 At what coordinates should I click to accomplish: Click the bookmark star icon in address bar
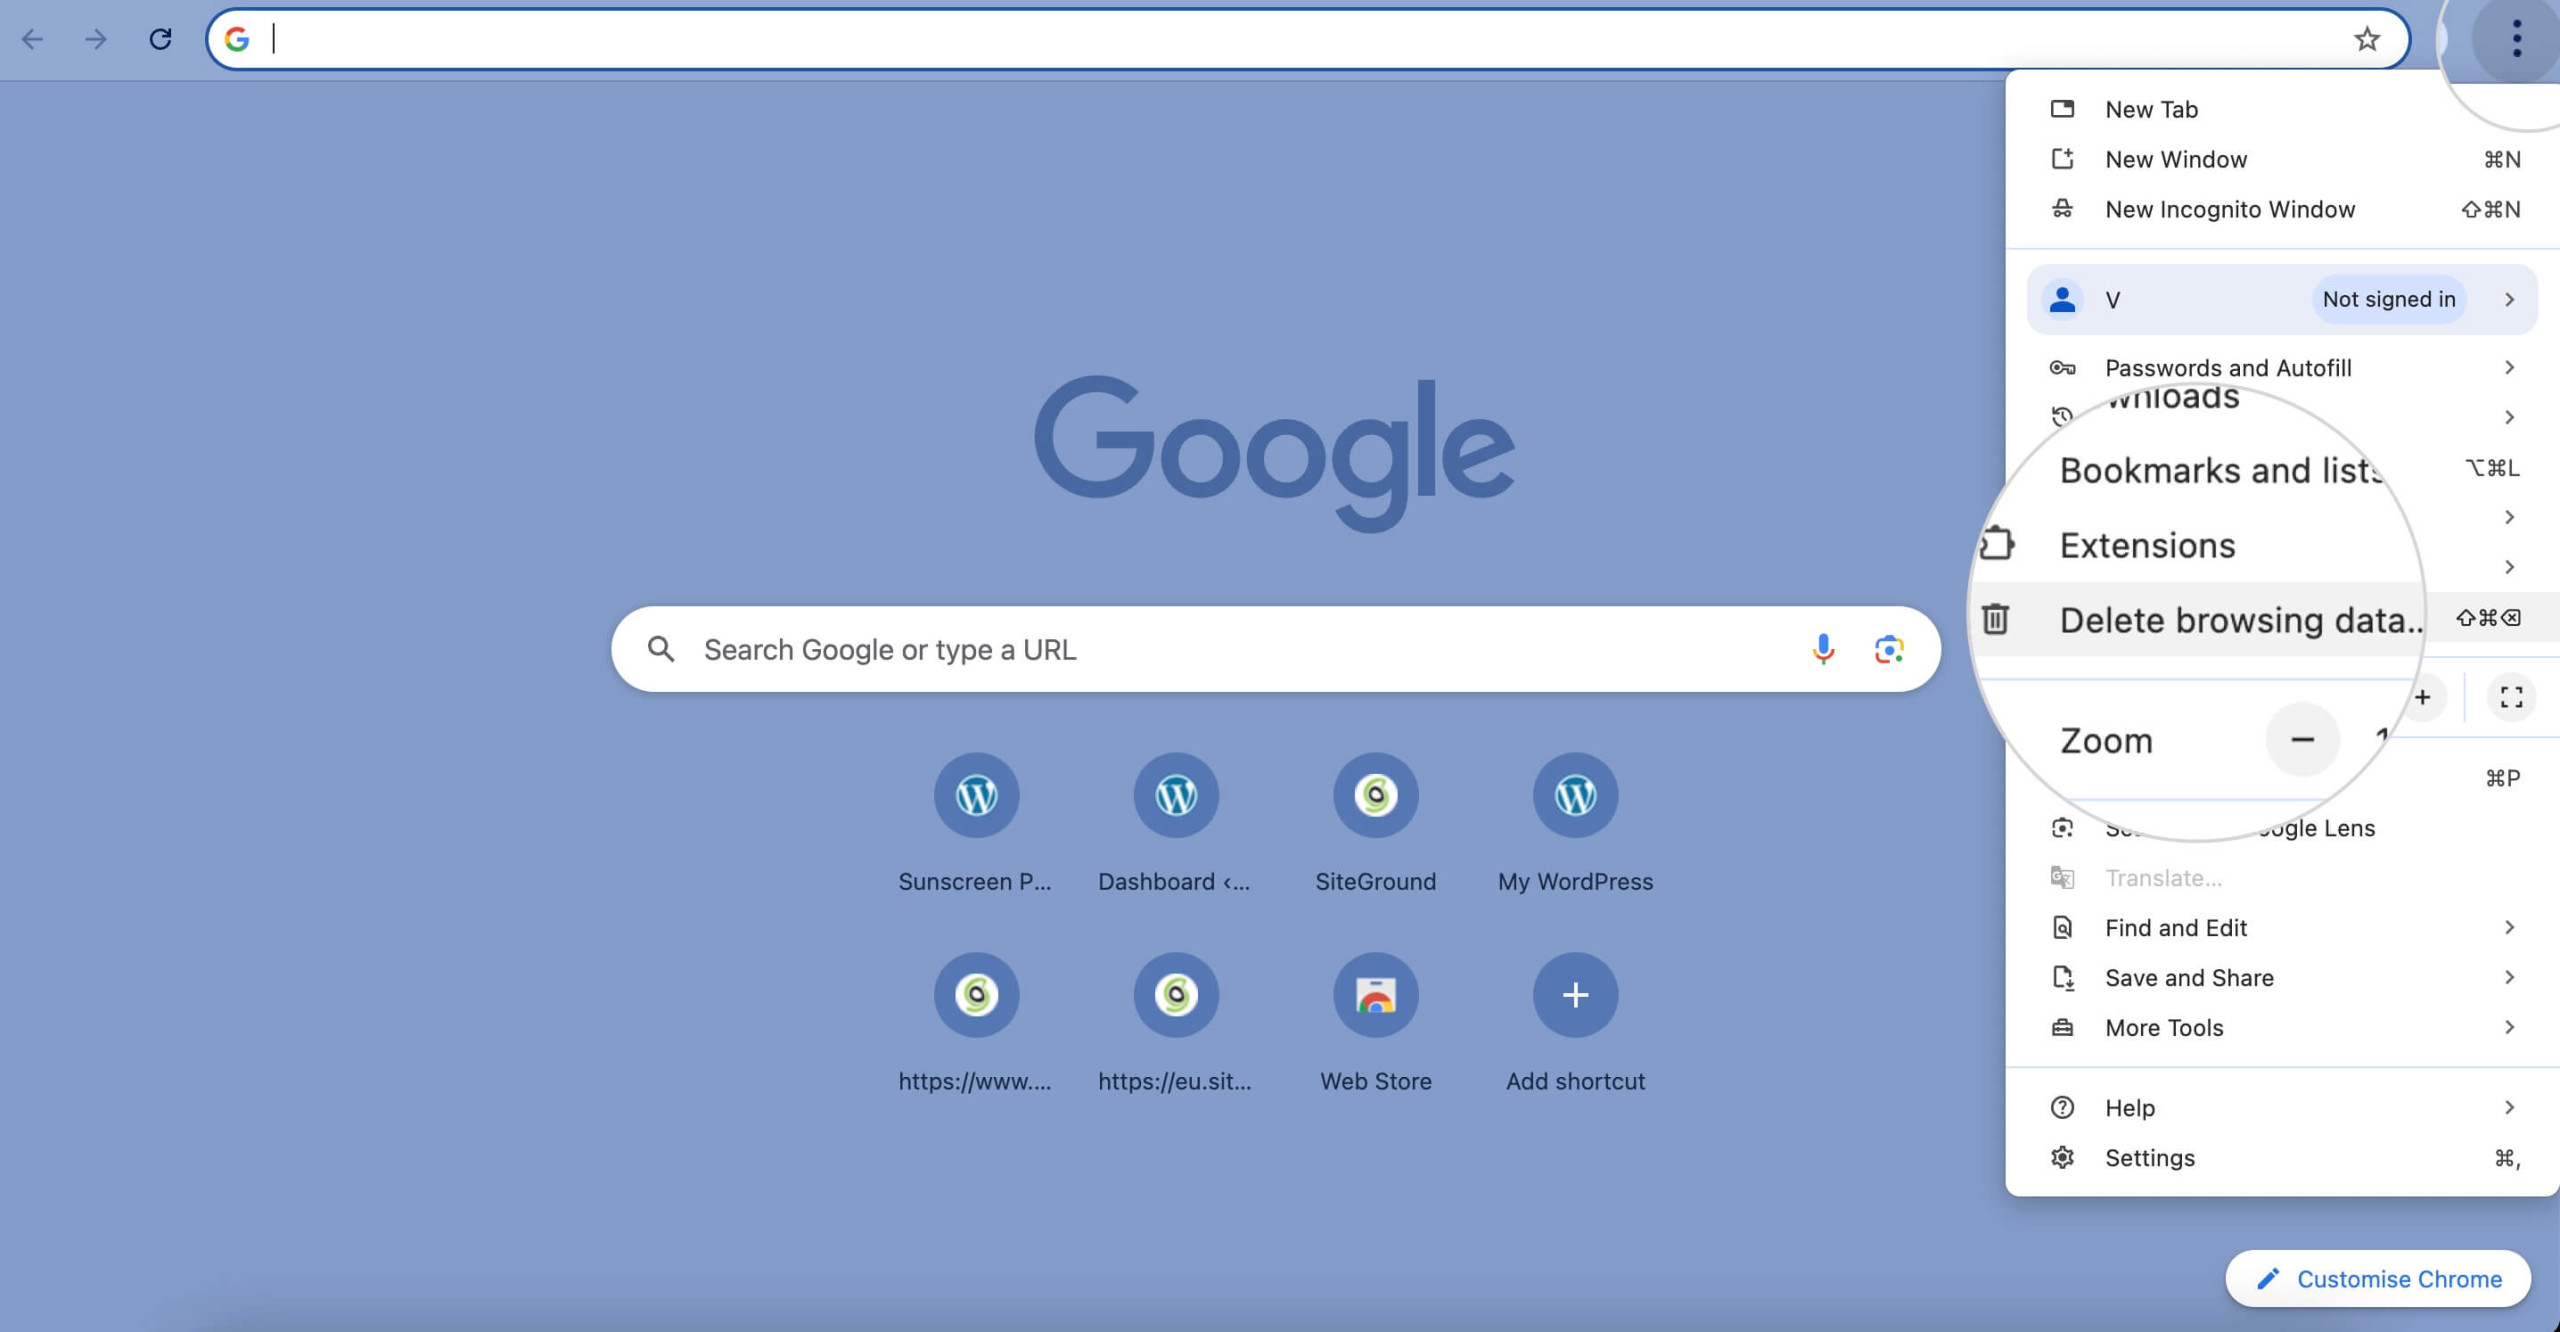[2365, 37]
